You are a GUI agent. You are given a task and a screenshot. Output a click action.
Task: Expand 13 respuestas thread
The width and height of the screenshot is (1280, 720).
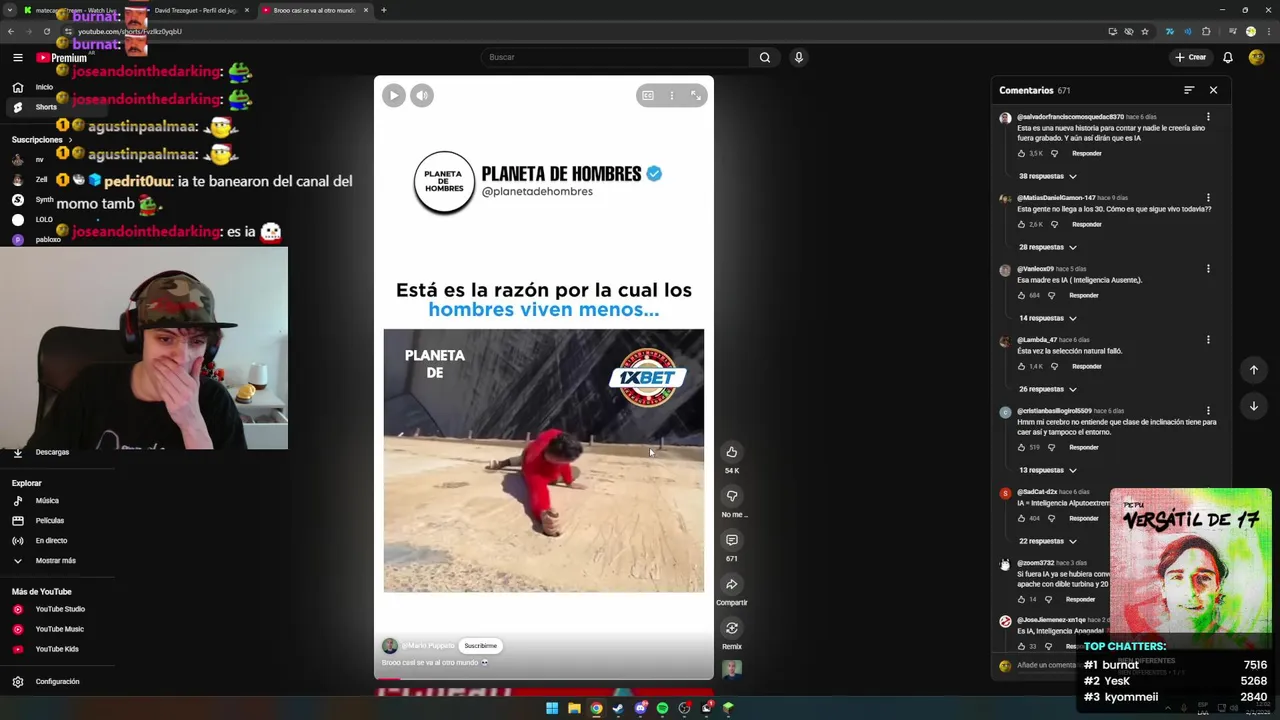pos(1047,470)
